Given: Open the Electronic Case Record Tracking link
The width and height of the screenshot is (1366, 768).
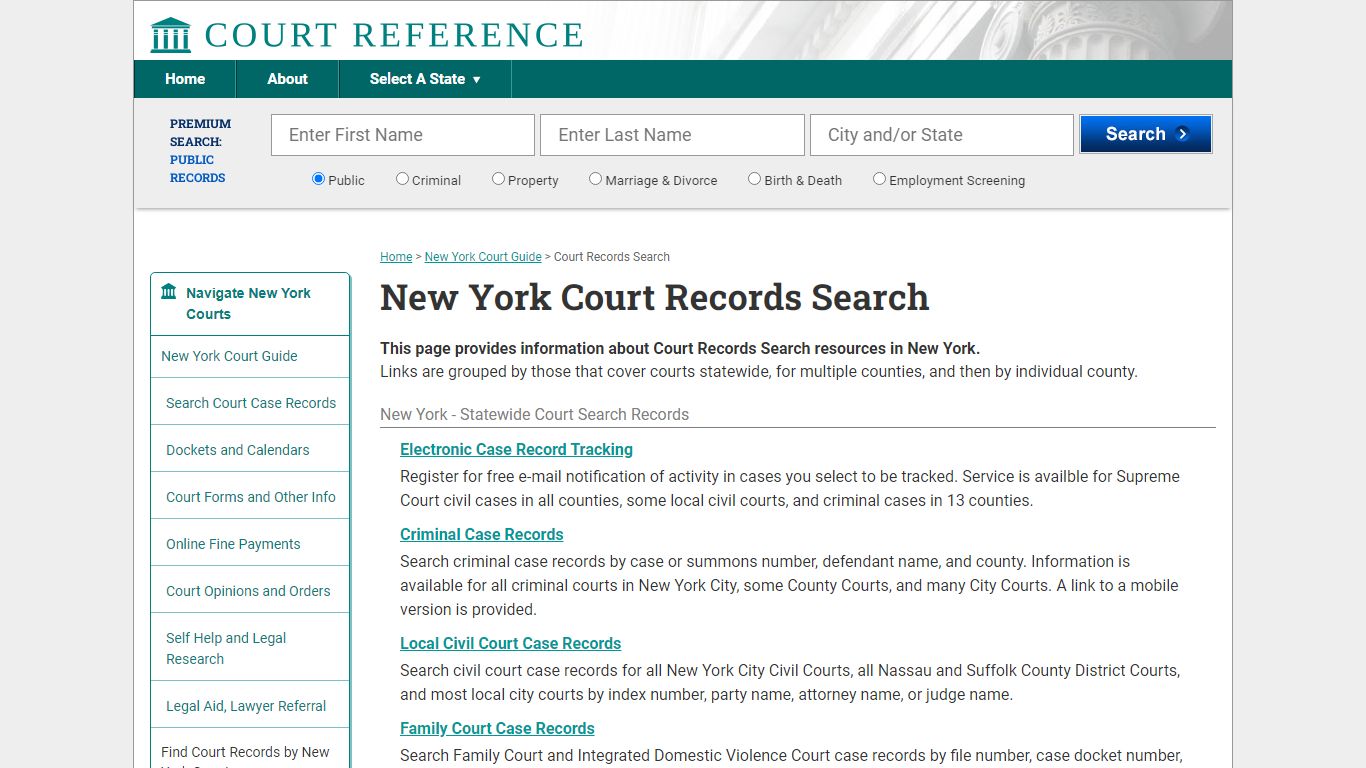Looking at the screenshot, I should [516, 449].
